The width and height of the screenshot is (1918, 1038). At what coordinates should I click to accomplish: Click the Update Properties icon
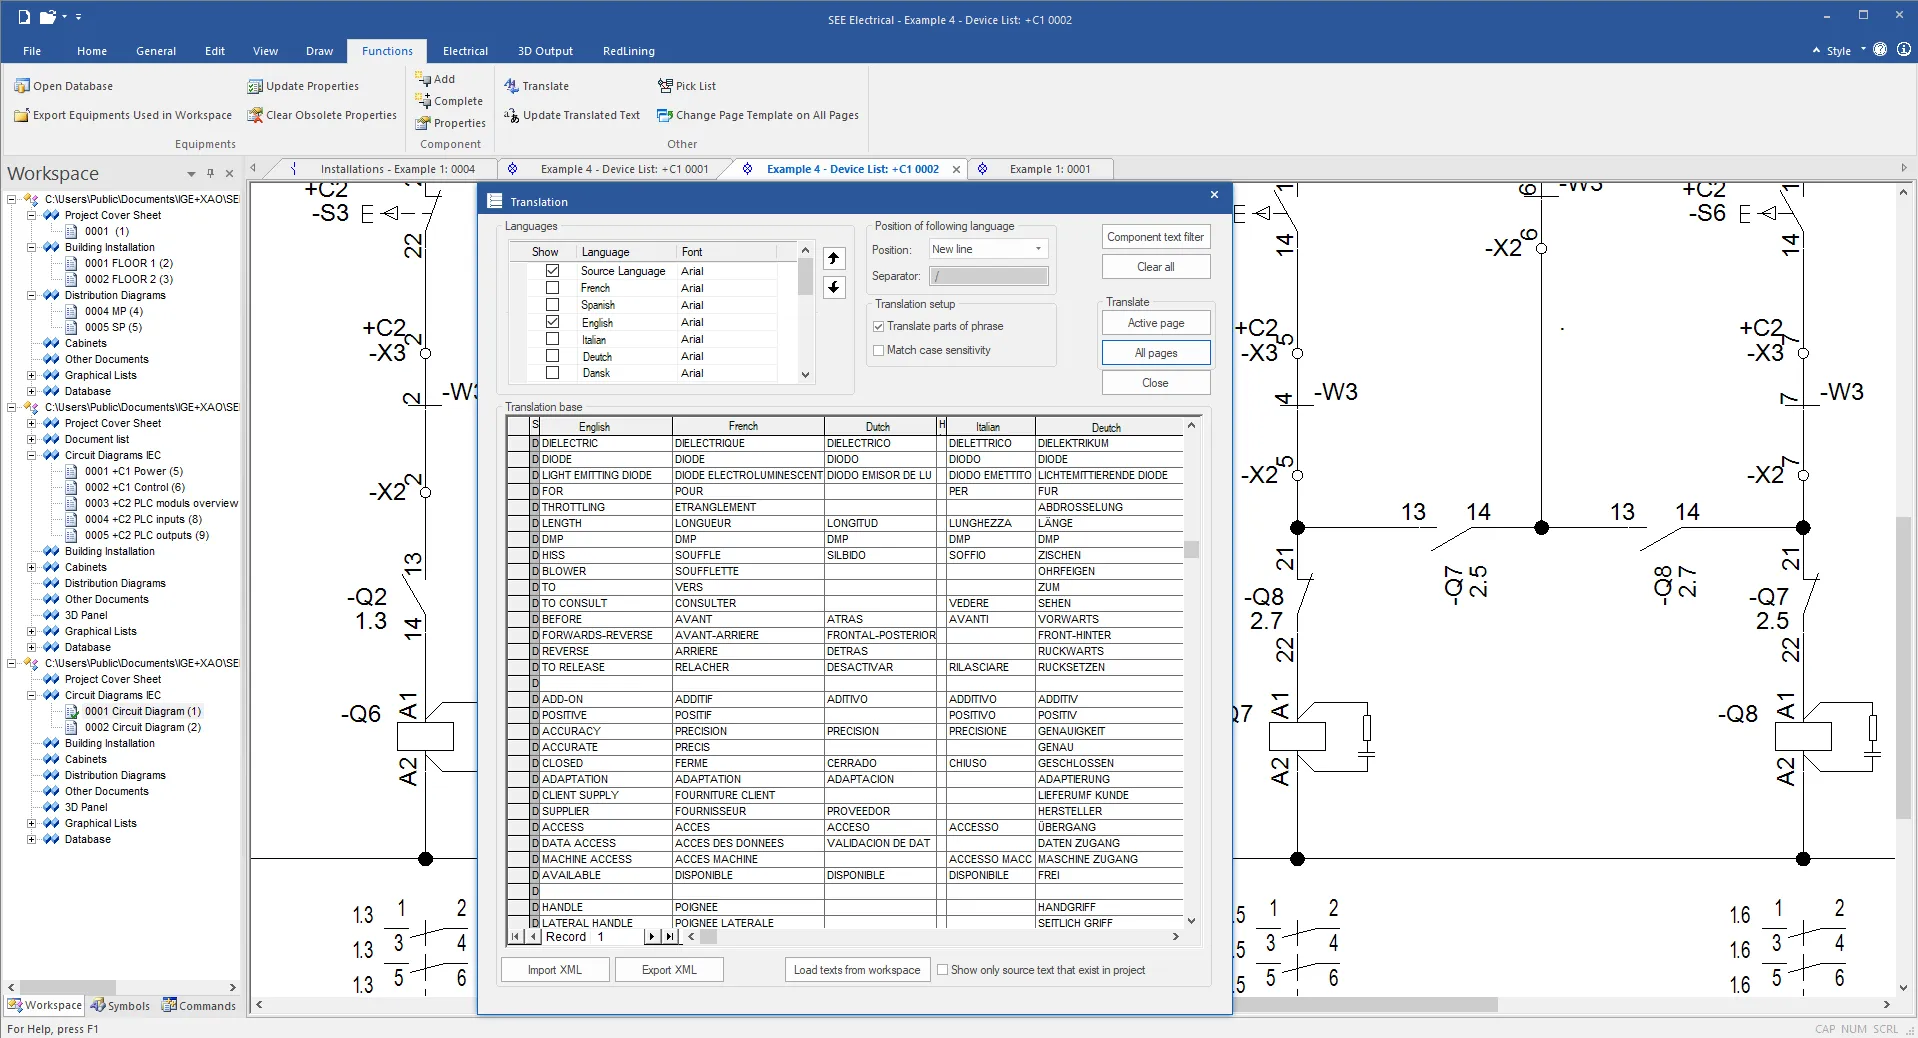[255, 86]
